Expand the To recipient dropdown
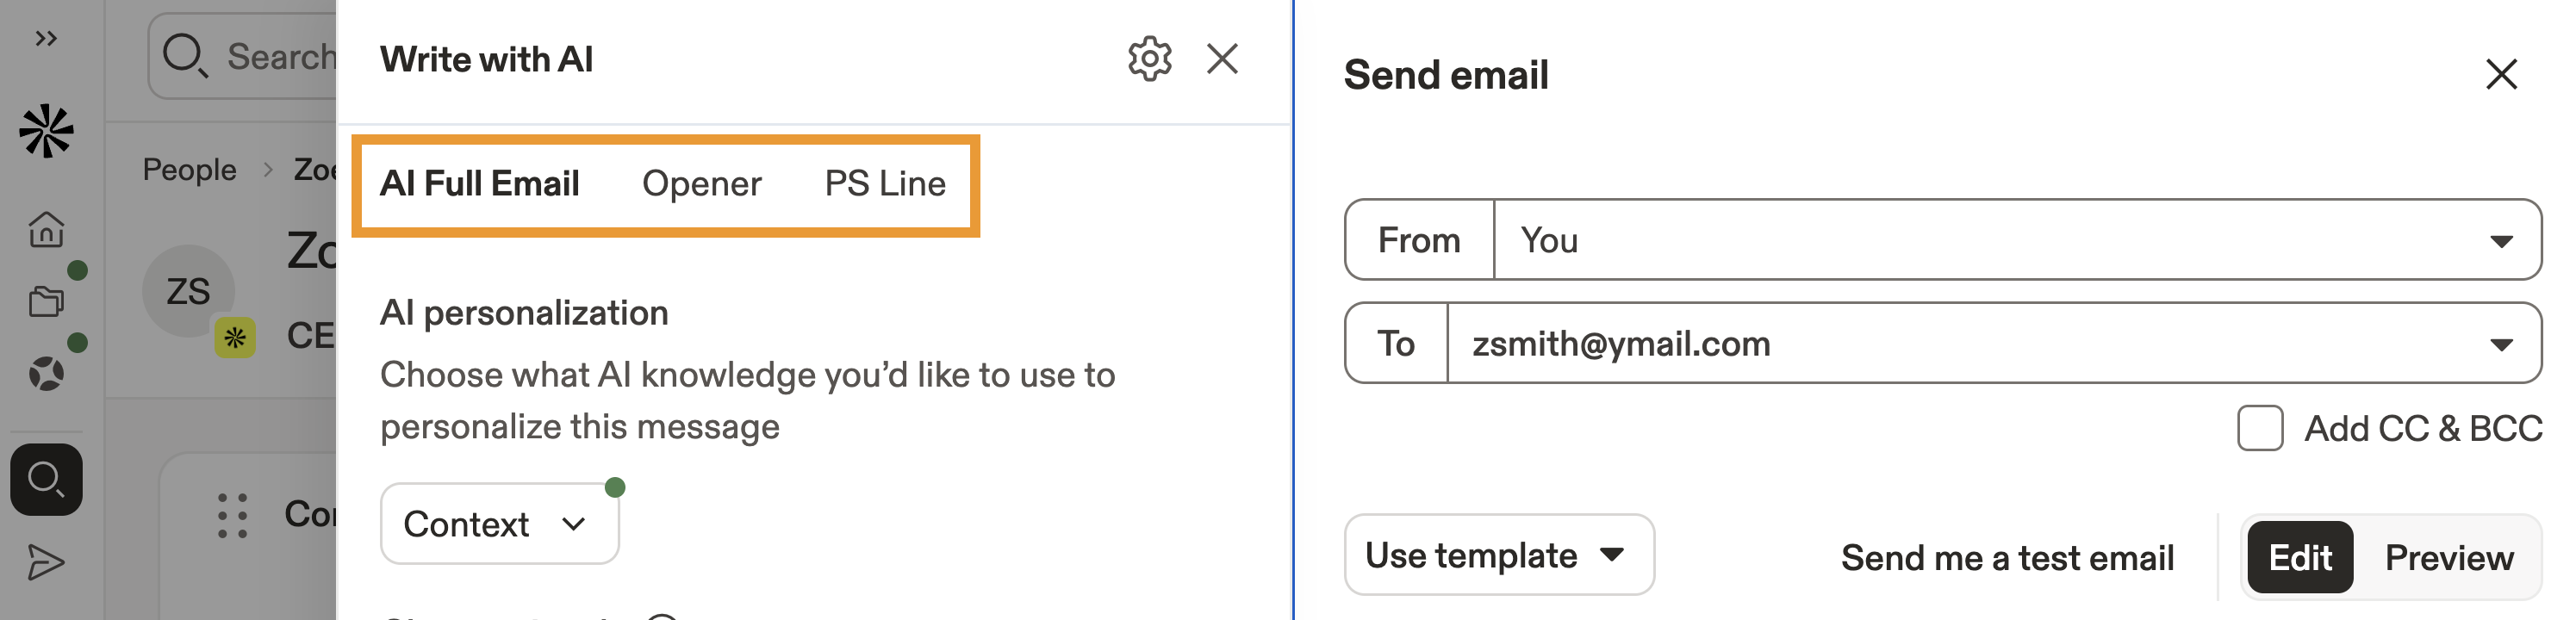 coord(2499,344)
